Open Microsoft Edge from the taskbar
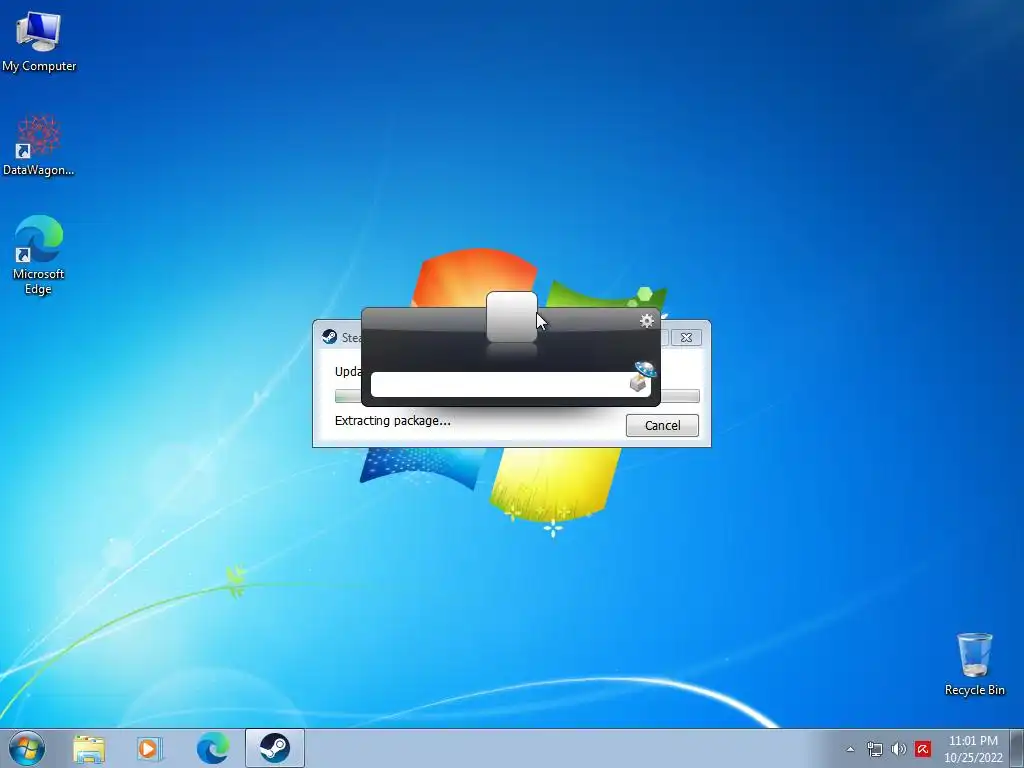The height and width of the screenshot is (768, 1024). coord(213,748)
